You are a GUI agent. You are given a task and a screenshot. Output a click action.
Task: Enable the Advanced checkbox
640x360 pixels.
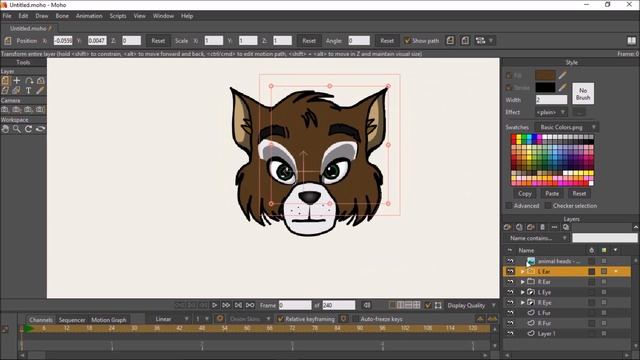(x=509, y=206)
